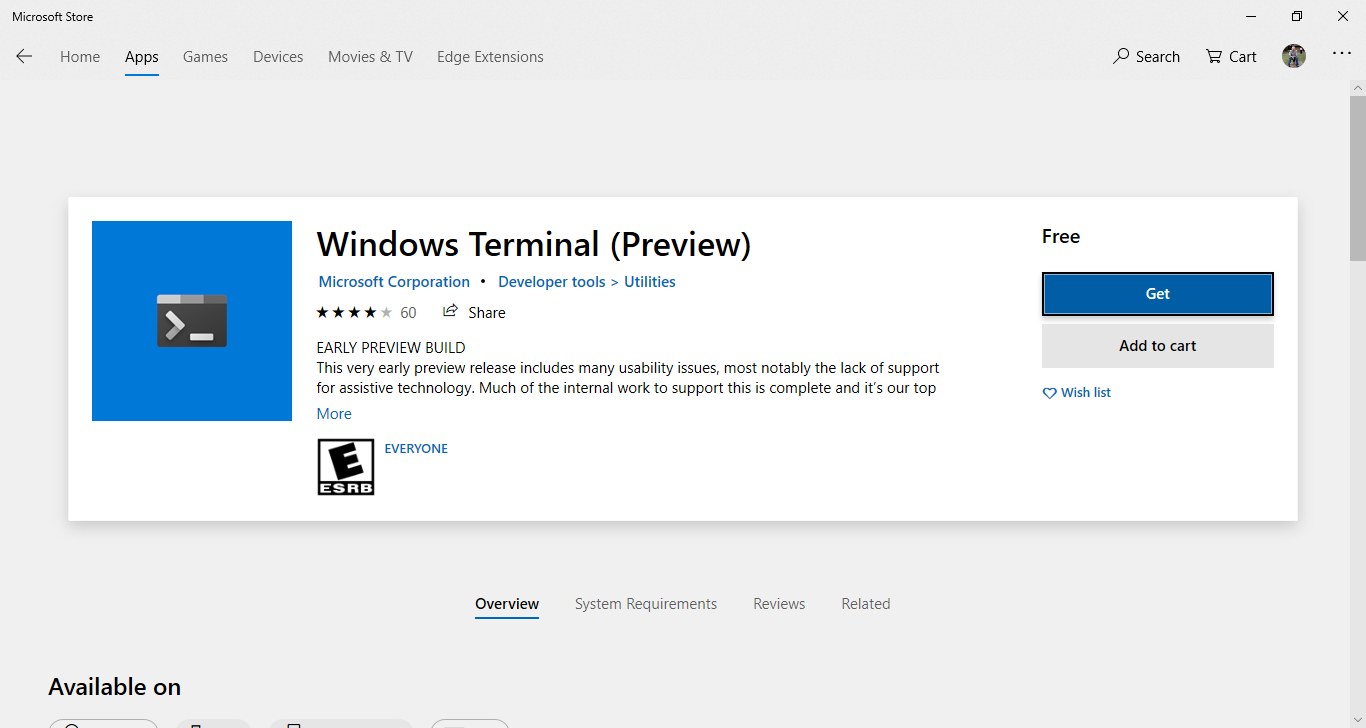Share the Windows Terminal app
The height and width of the screenshot is (728, 1366).
click(x=474, y=312)
